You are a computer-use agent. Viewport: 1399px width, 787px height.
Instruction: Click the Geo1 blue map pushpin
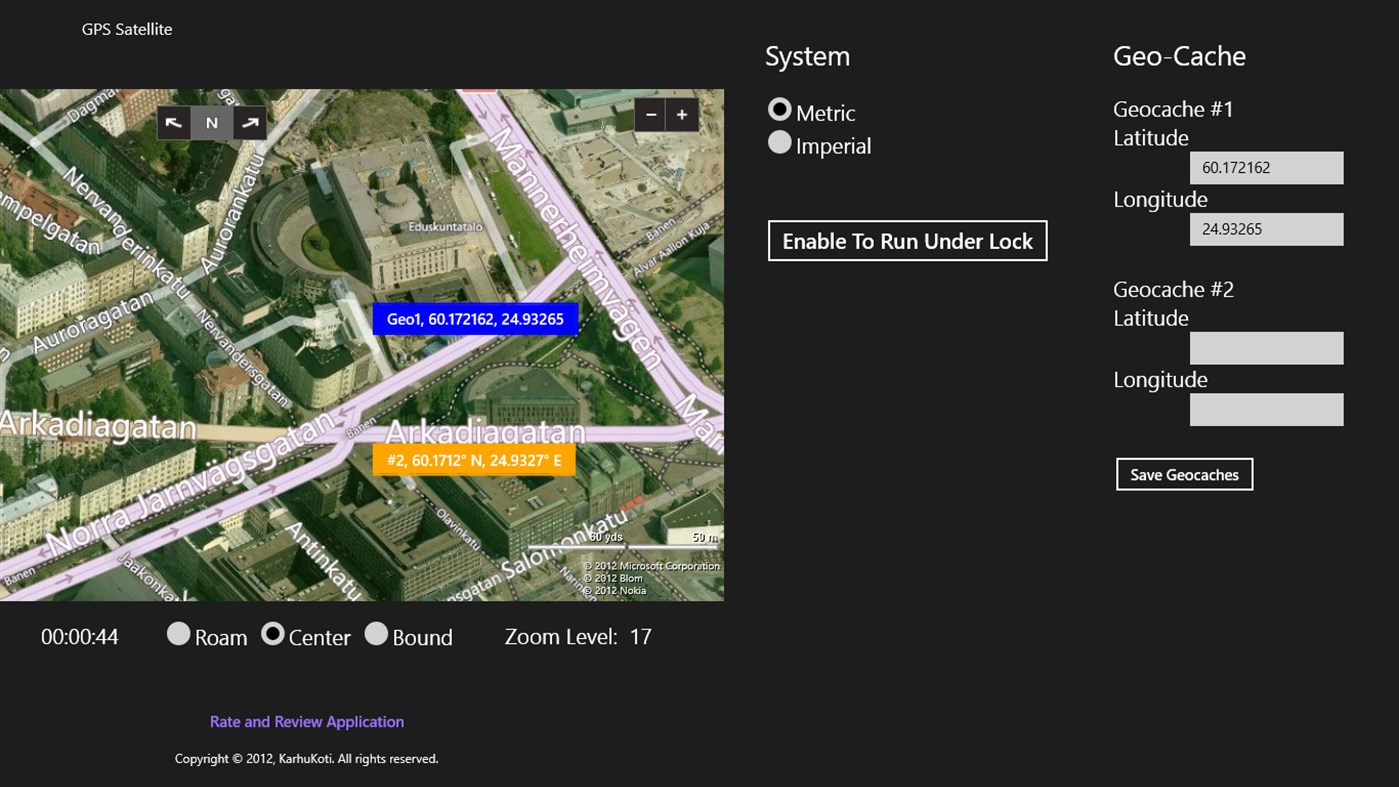pos(475,318)
